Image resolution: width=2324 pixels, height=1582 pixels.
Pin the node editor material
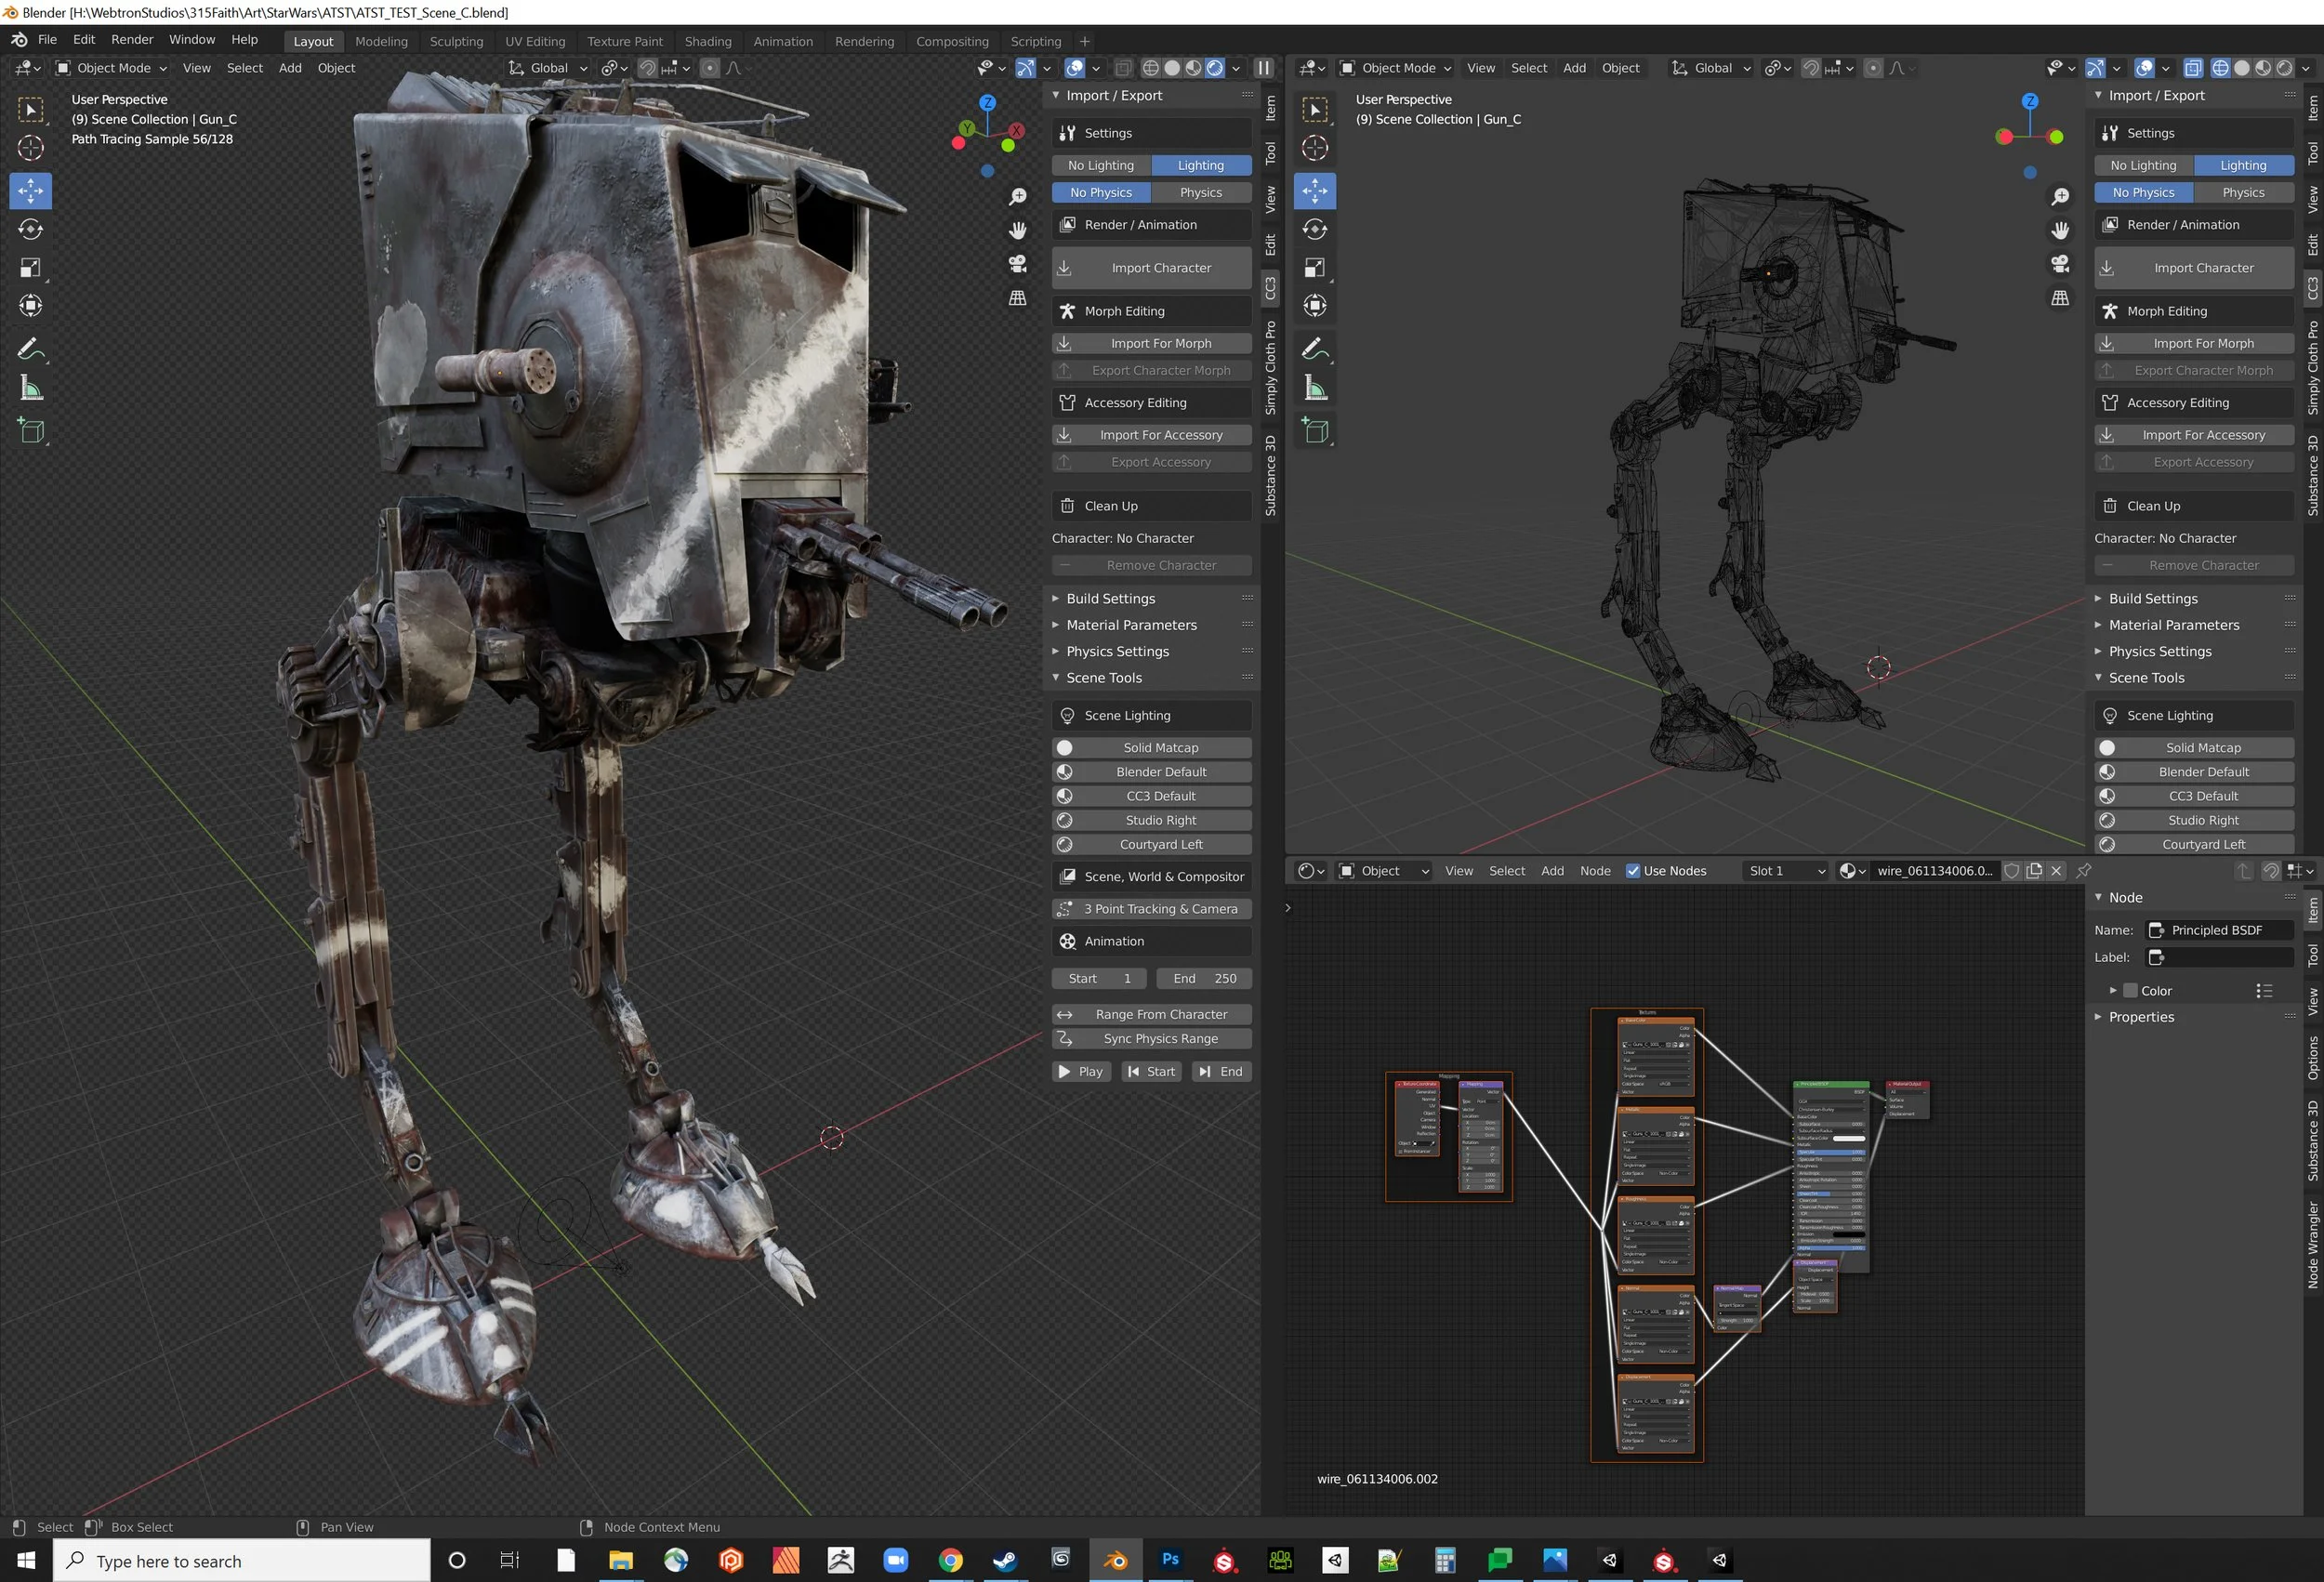[2084, 871]
